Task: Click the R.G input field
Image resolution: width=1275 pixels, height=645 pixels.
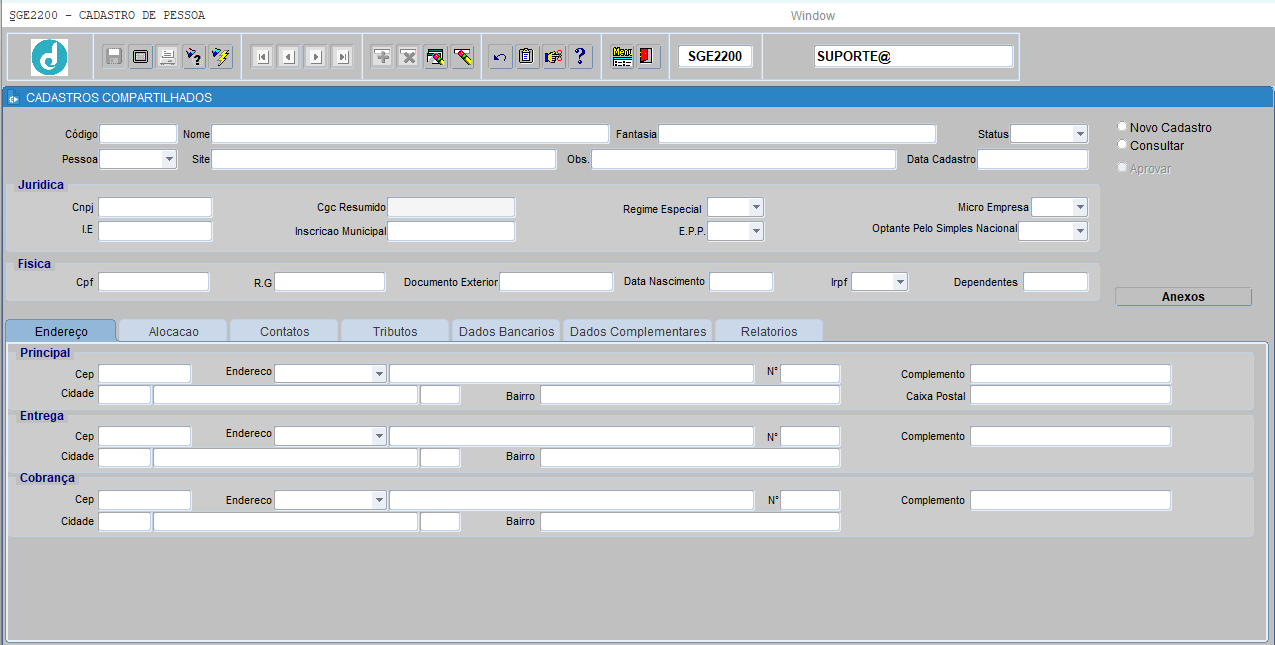Action: tap(330, 282)
